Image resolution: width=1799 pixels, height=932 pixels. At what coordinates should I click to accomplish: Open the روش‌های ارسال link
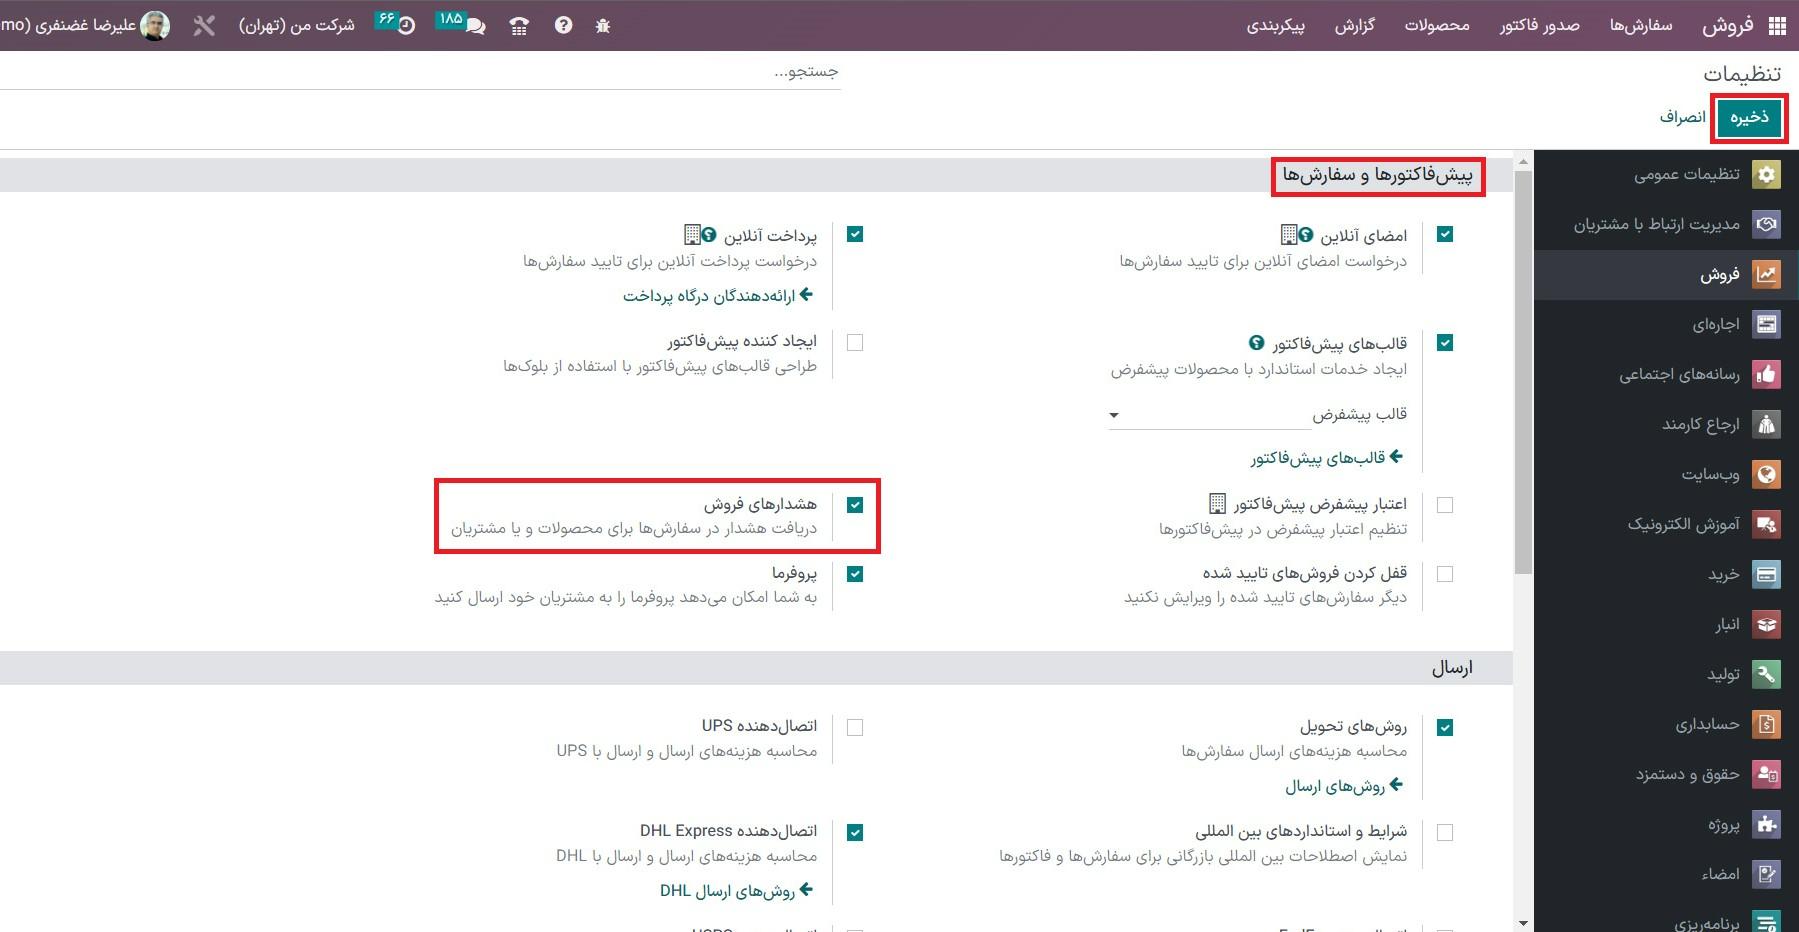[1344, 787]
